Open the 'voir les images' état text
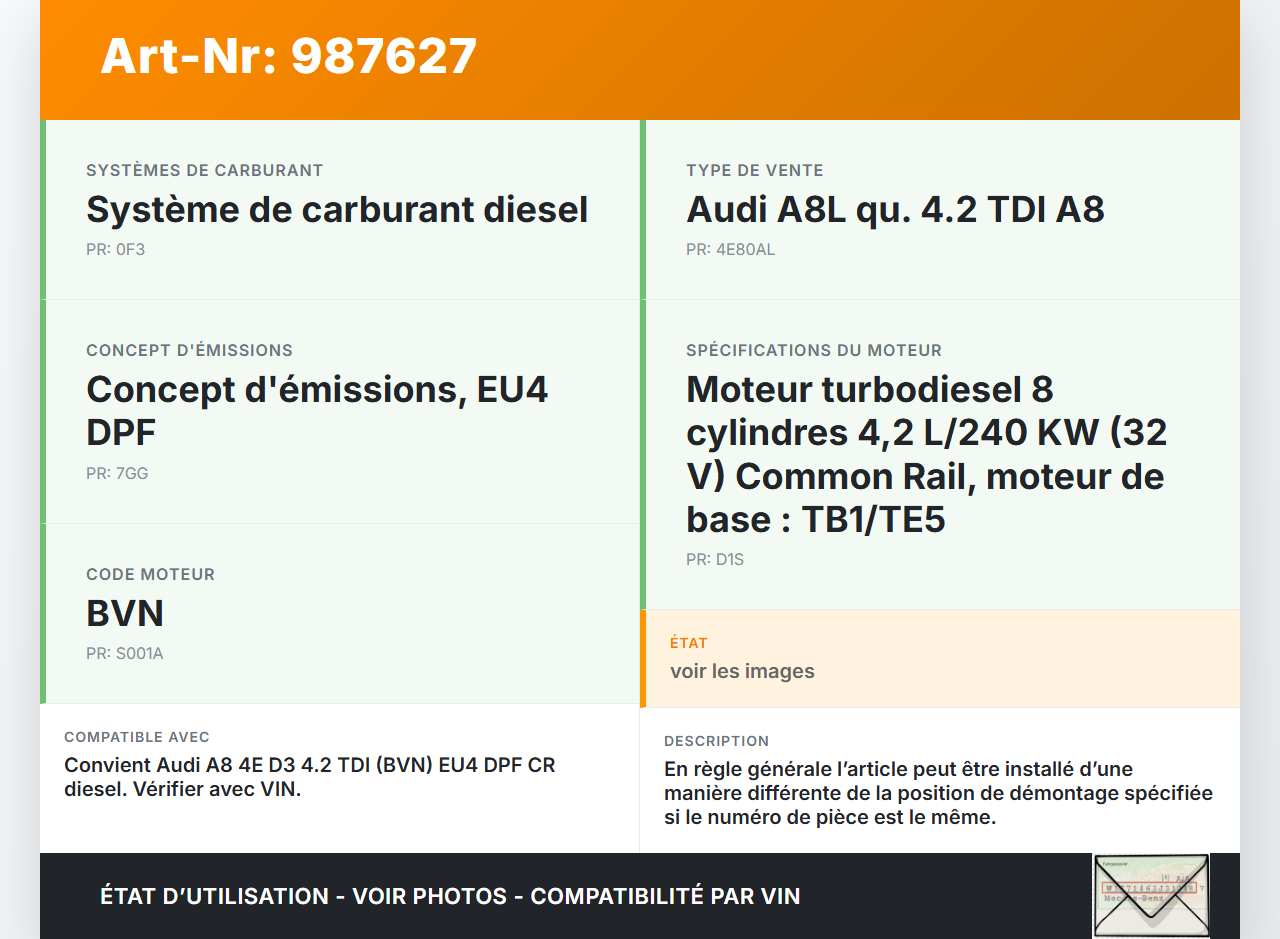The height and width of the screenshot is (939, 1280). tap(742, 671)
